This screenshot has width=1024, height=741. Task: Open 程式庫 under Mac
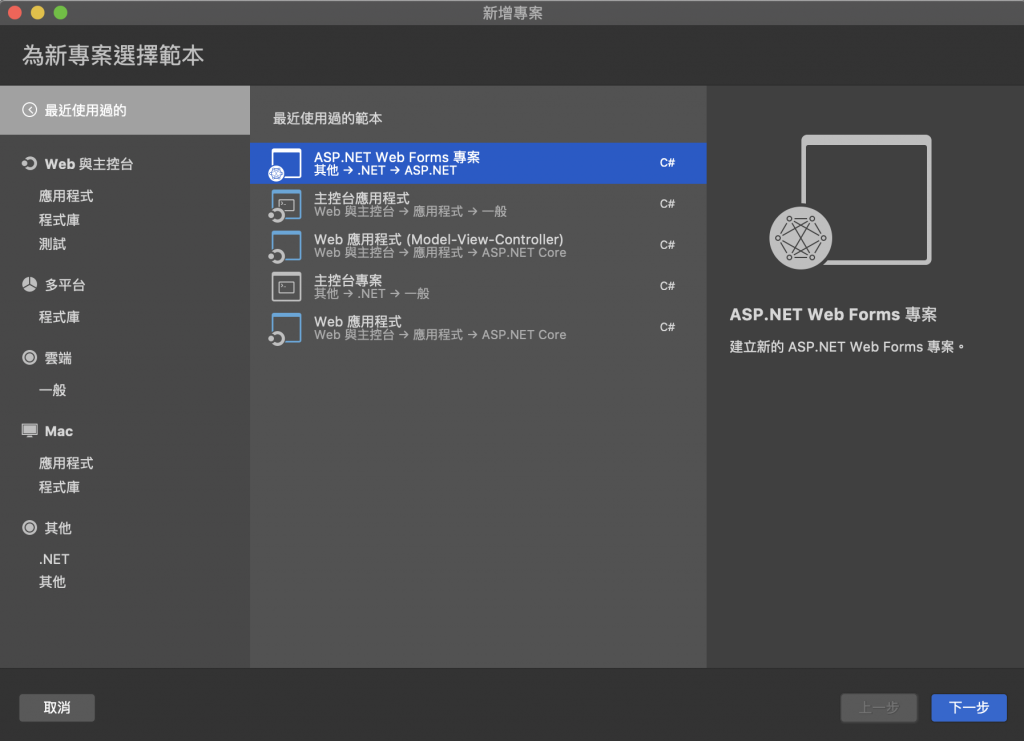(x=59, y=487)
